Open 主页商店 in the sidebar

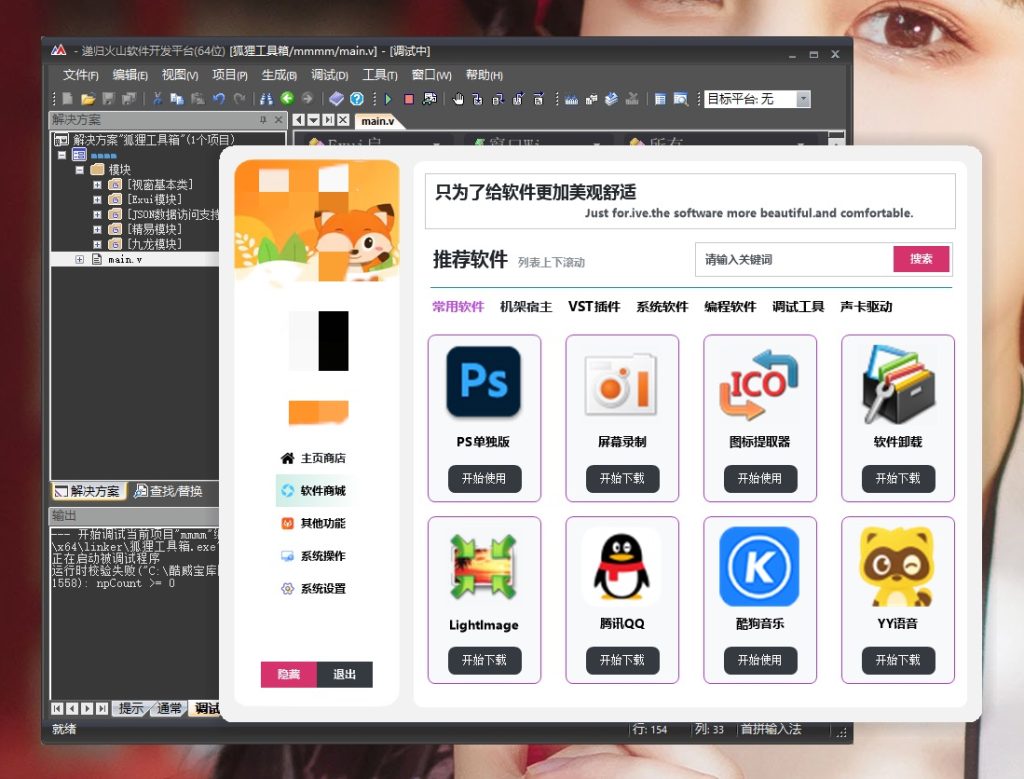[313, 458]
